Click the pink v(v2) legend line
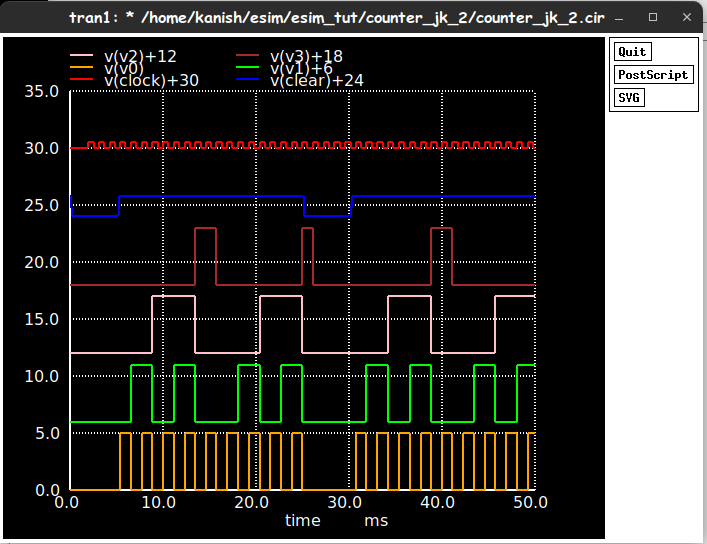 [82, 55]
